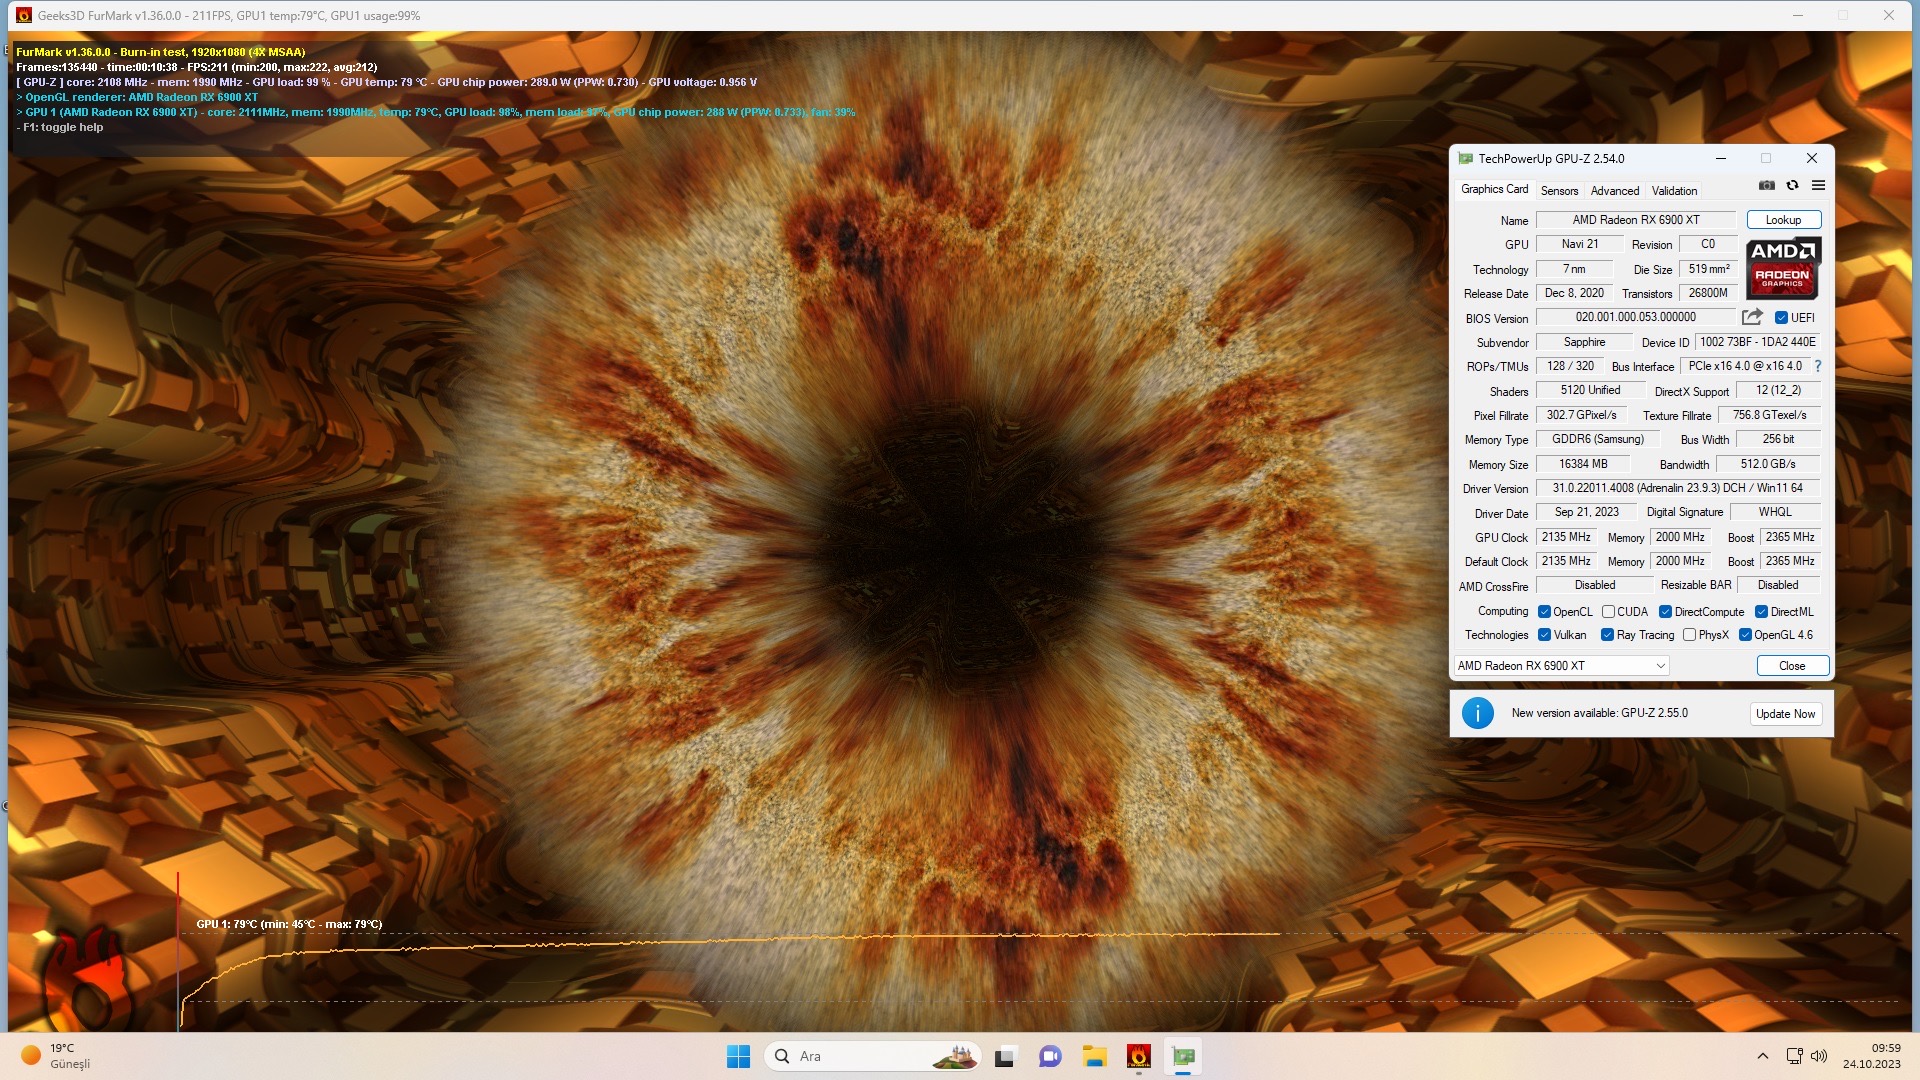Open FurMark from the taskbar
The height and width of the screenshot is (1080, 1920).
tap(1138, 1056)
